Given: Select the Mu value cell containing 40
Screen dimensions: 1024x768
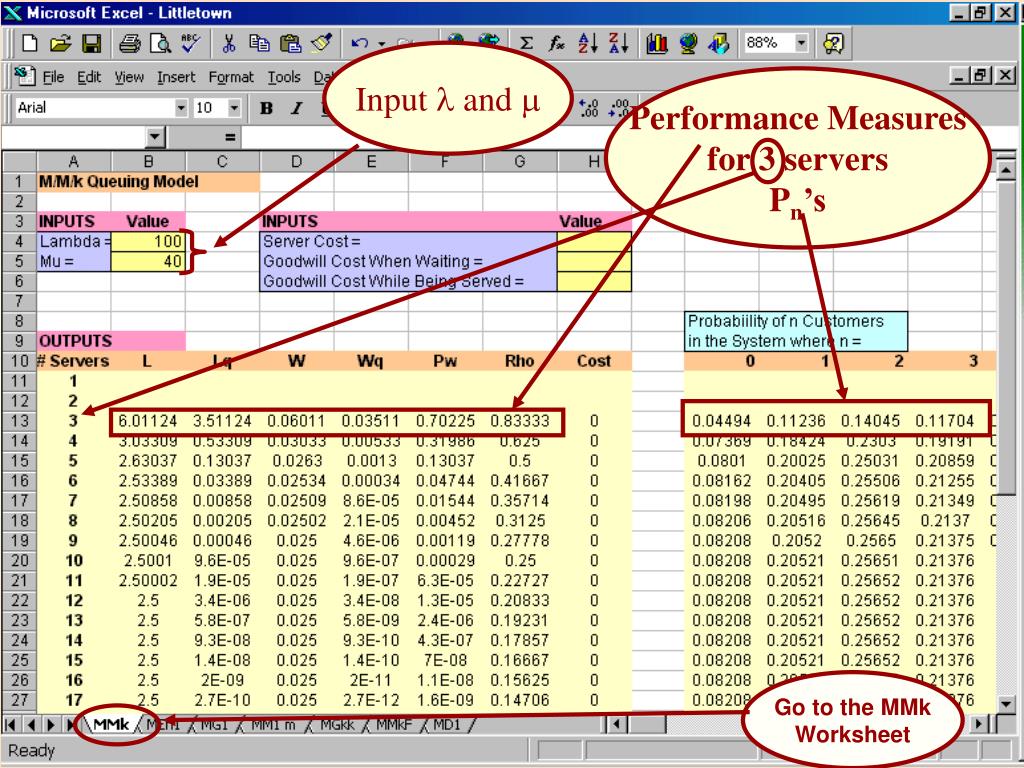Looking at the screenshot, I should click(148, 261).
